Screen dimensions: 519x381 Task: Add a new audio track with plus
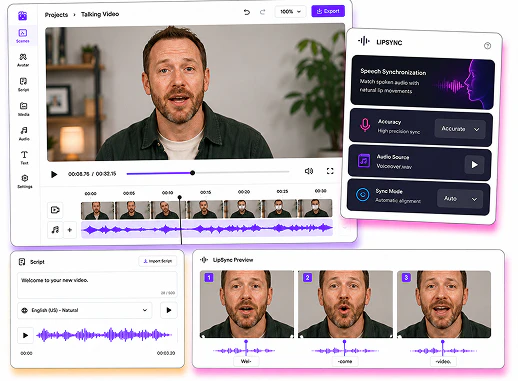pos(70,230)
